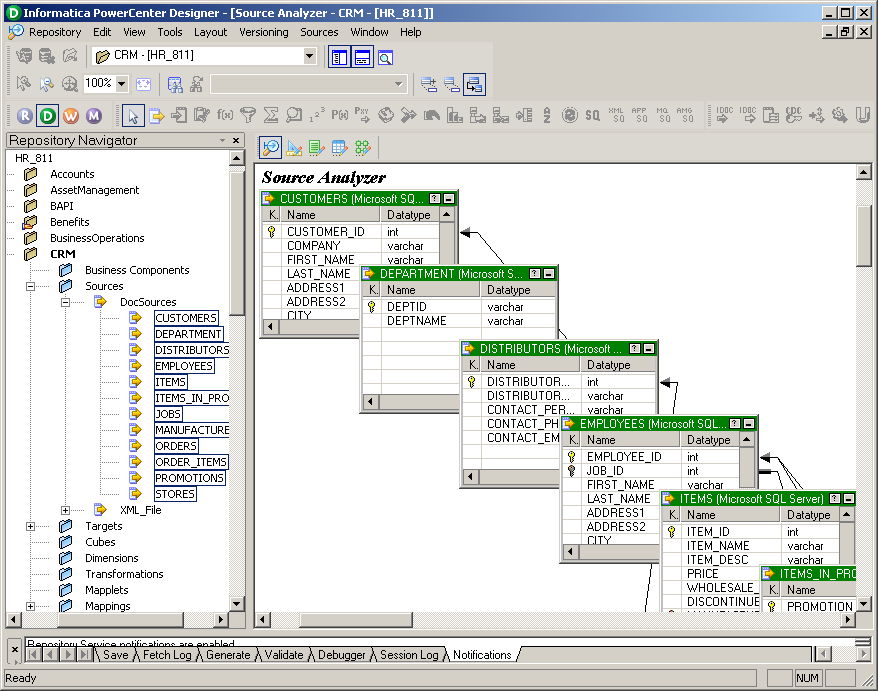
Task: Launch Workflow Manager via orange W icon
Action: [x=71, y=115]
